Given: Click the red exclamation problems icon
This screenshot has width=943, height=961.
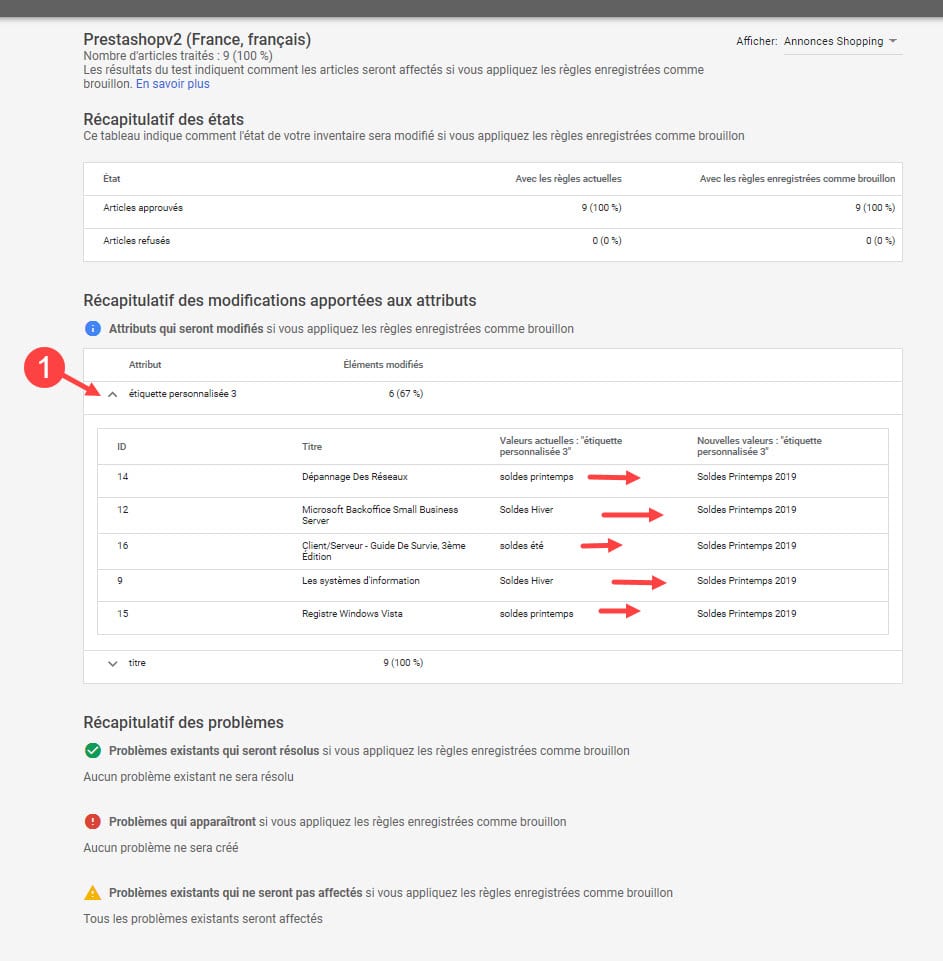Looking at the screenshot, I should [93, 821].
